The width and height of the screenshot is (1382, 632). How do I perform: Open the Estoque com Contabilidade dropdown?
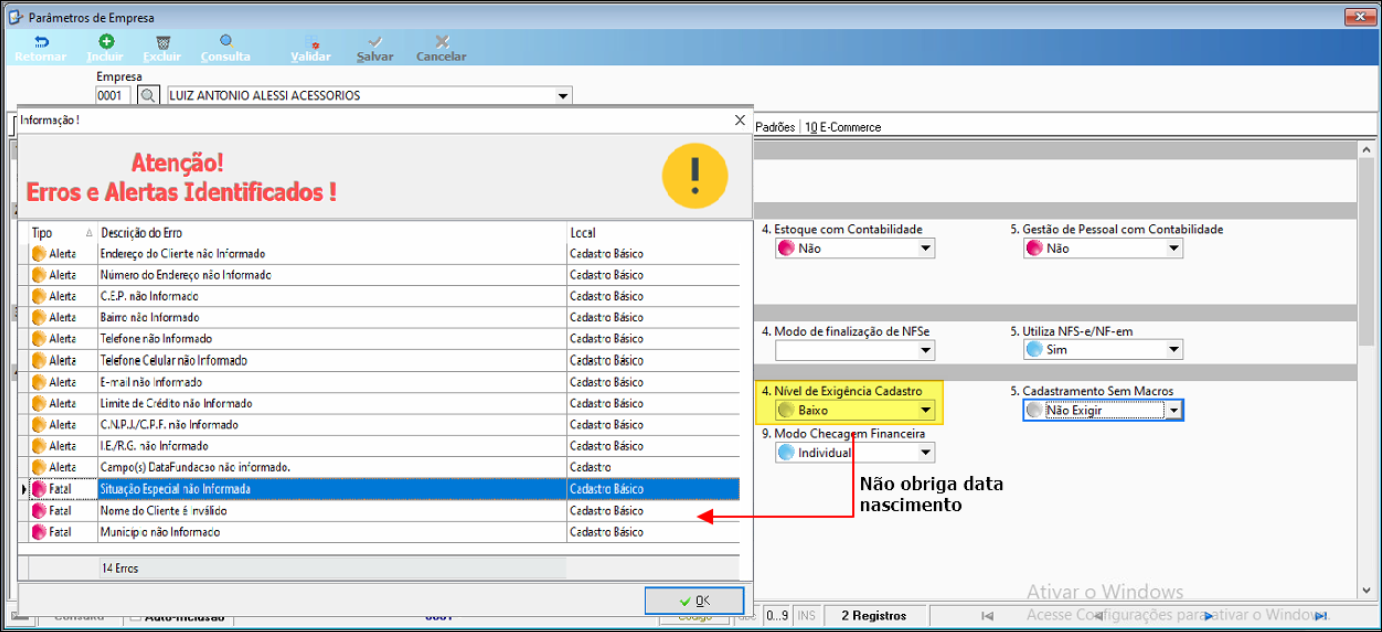point(926,248)
